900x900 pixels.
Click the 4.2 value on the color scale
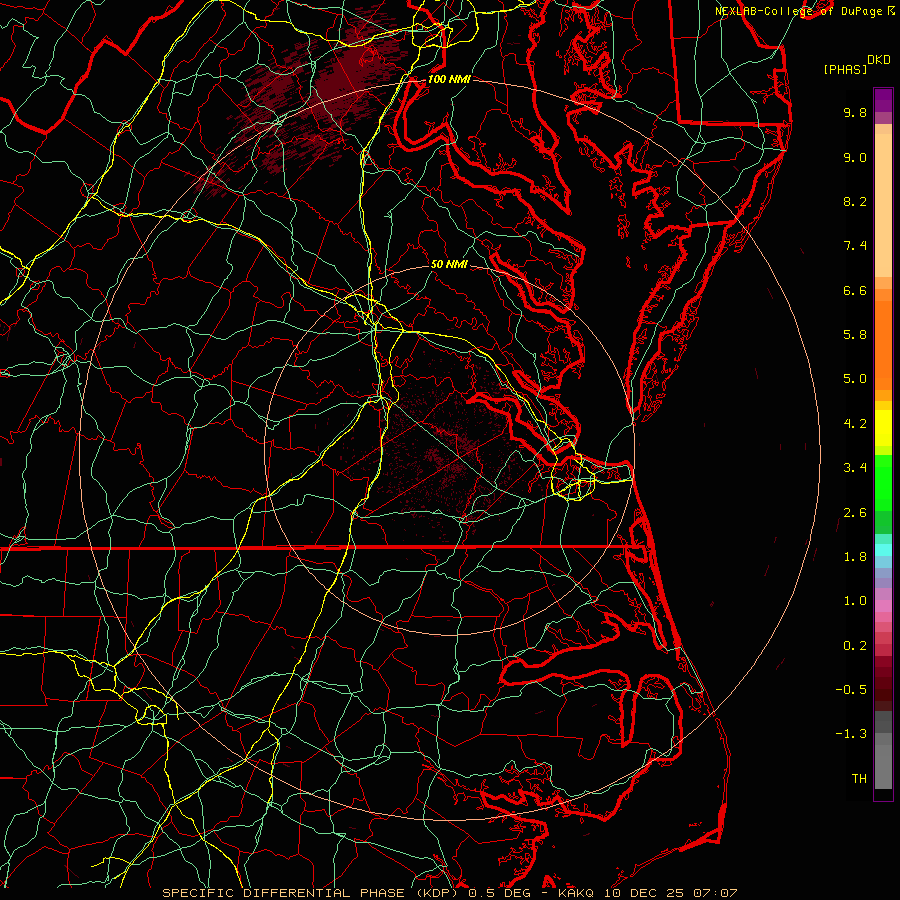point(855,424)
